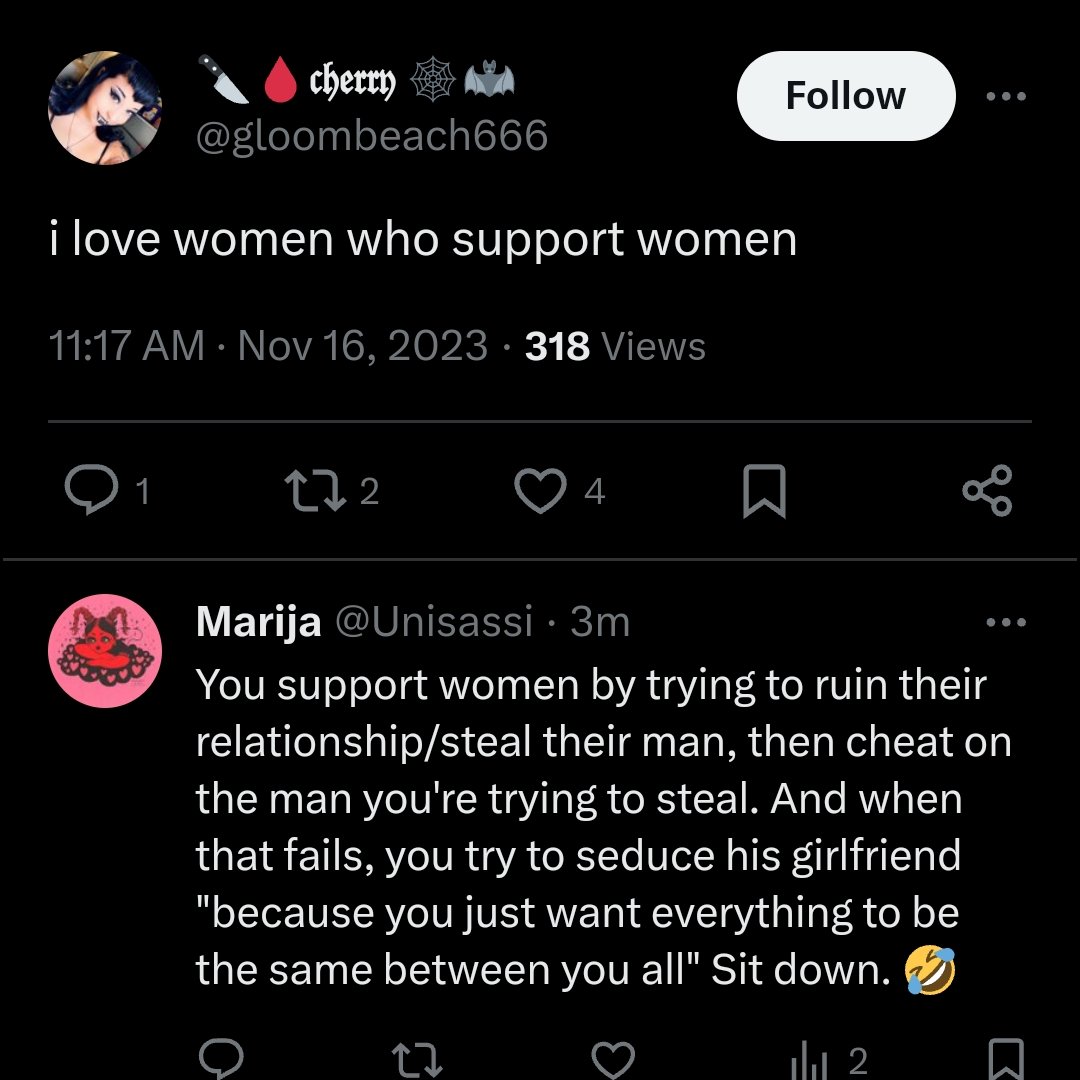
Task: Open more options on Marija's reply
Action: point(1006,622)
